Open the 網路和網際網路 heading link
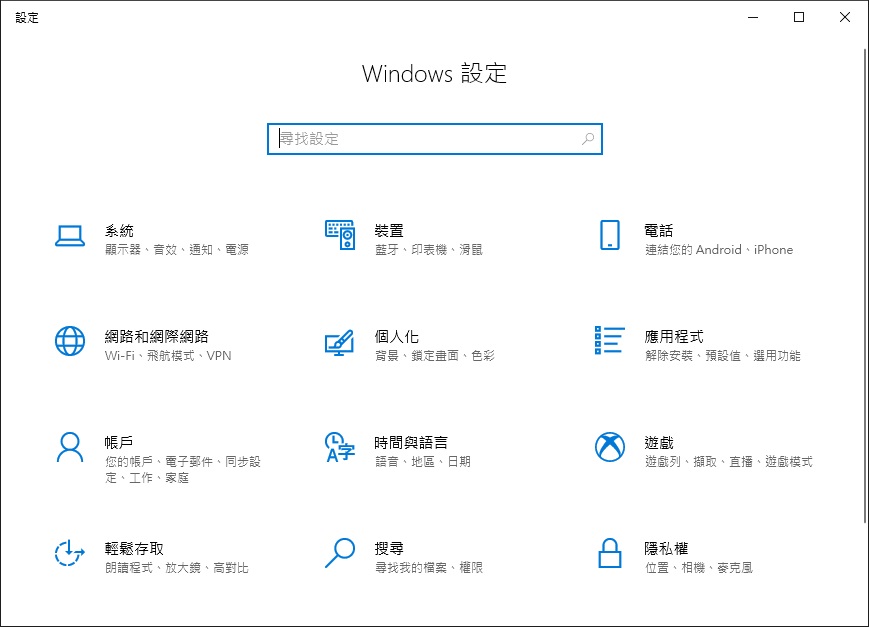869x627 pixels. coord(157,337)
